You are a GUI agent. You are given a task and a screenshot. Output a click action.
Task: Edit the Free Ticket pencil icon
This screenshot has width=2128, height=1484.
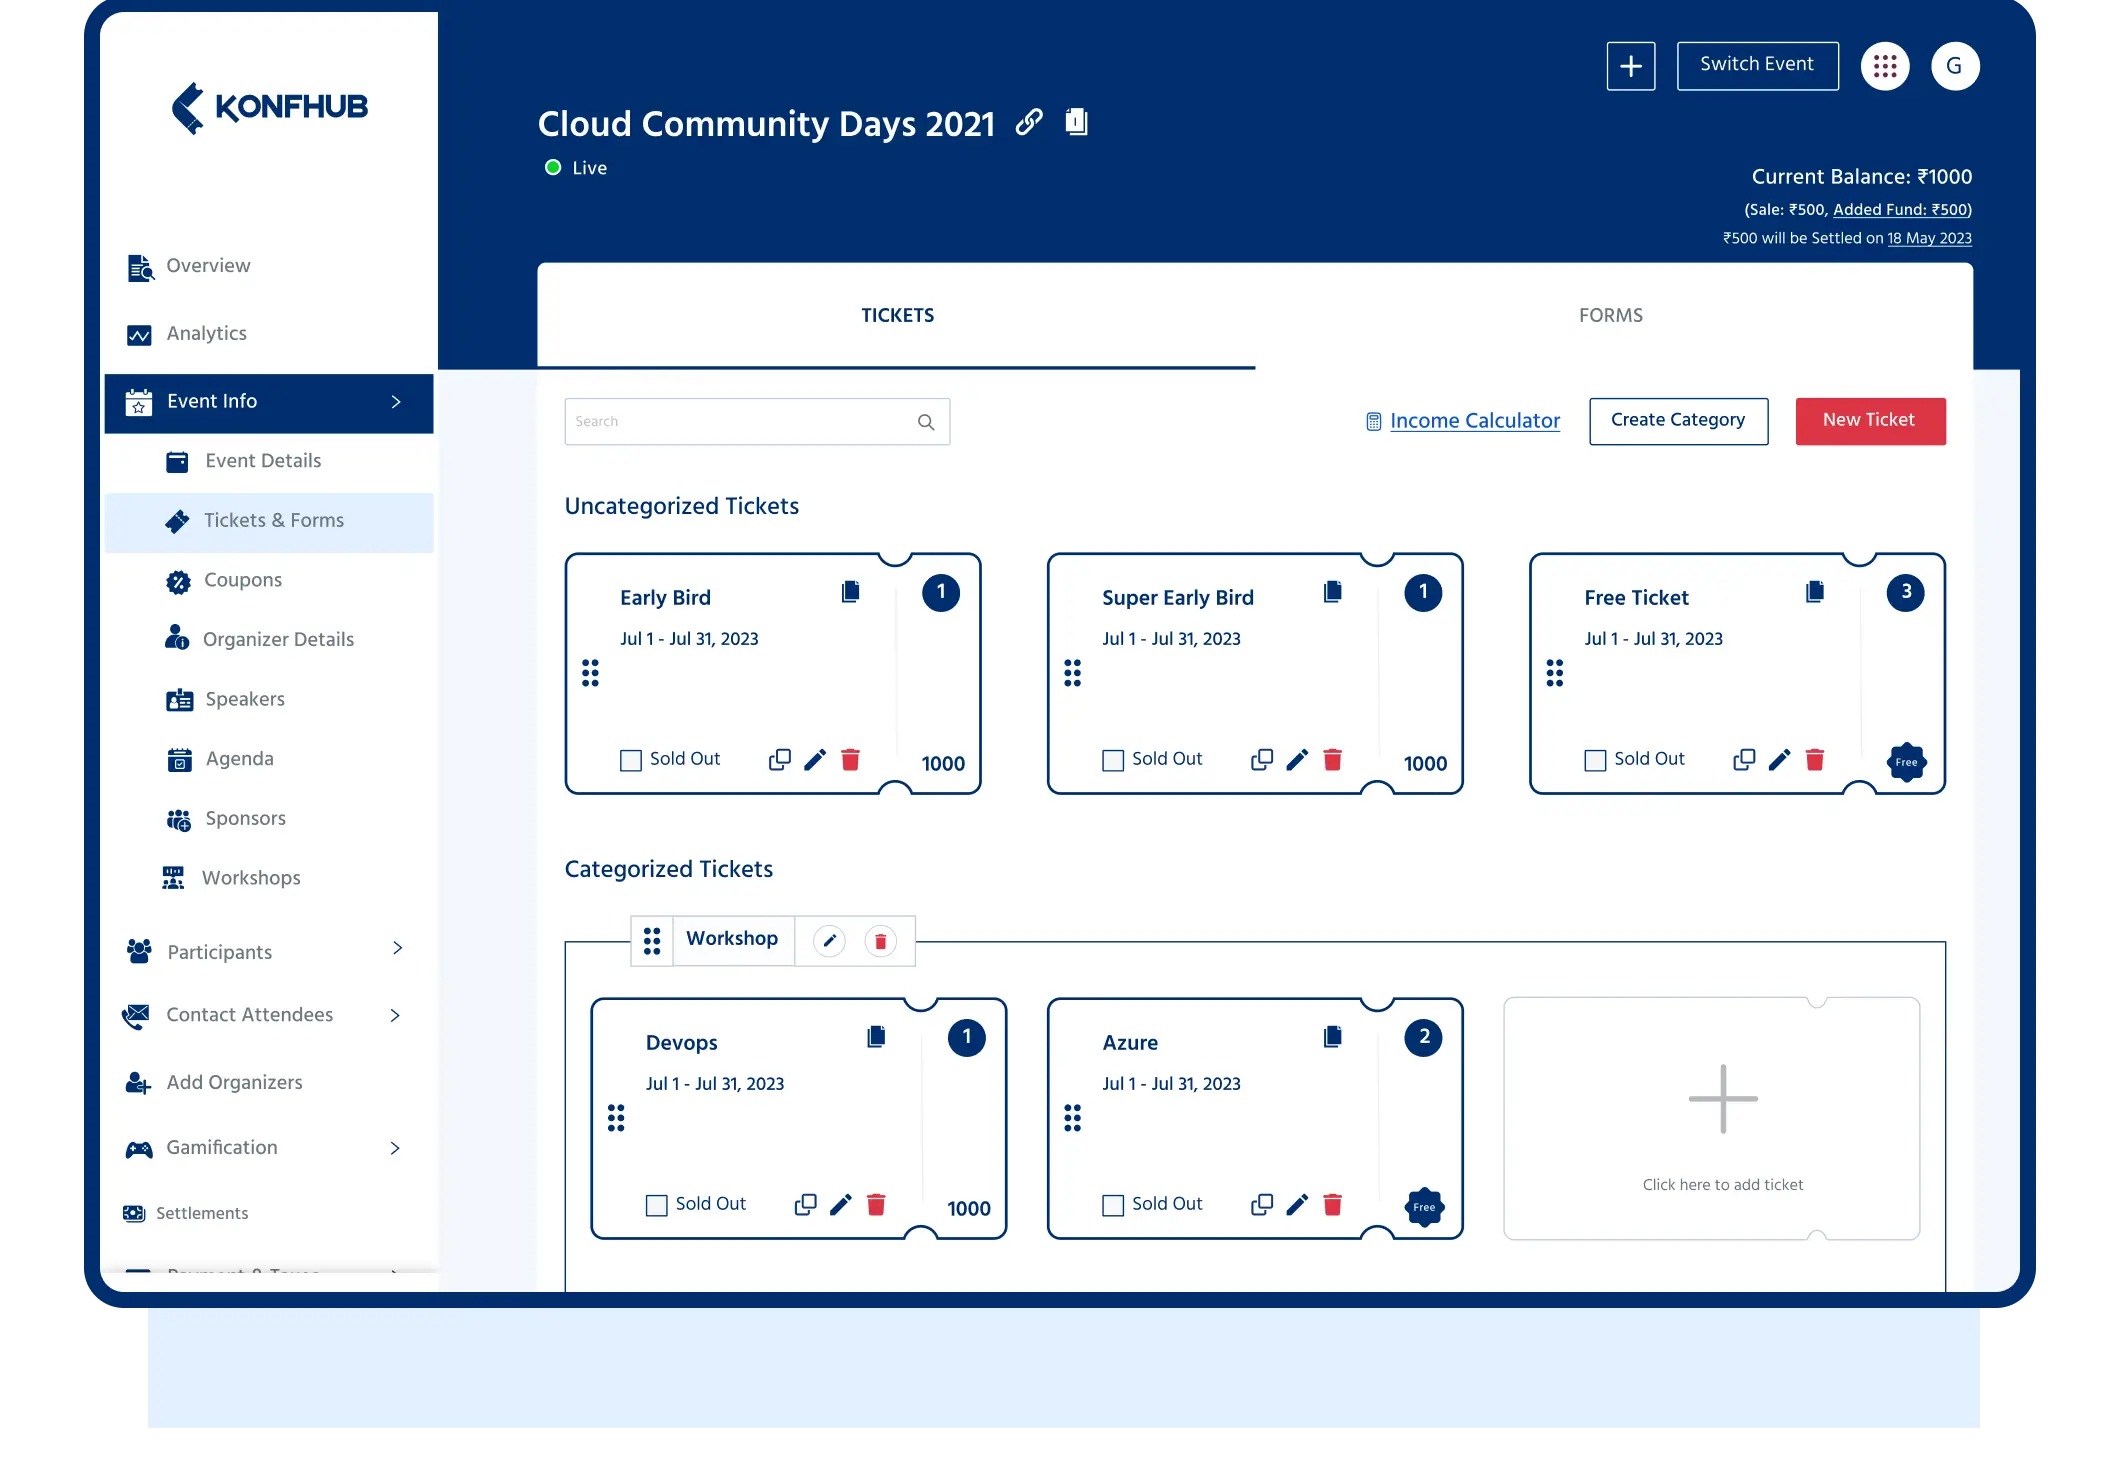[1779, 760]
